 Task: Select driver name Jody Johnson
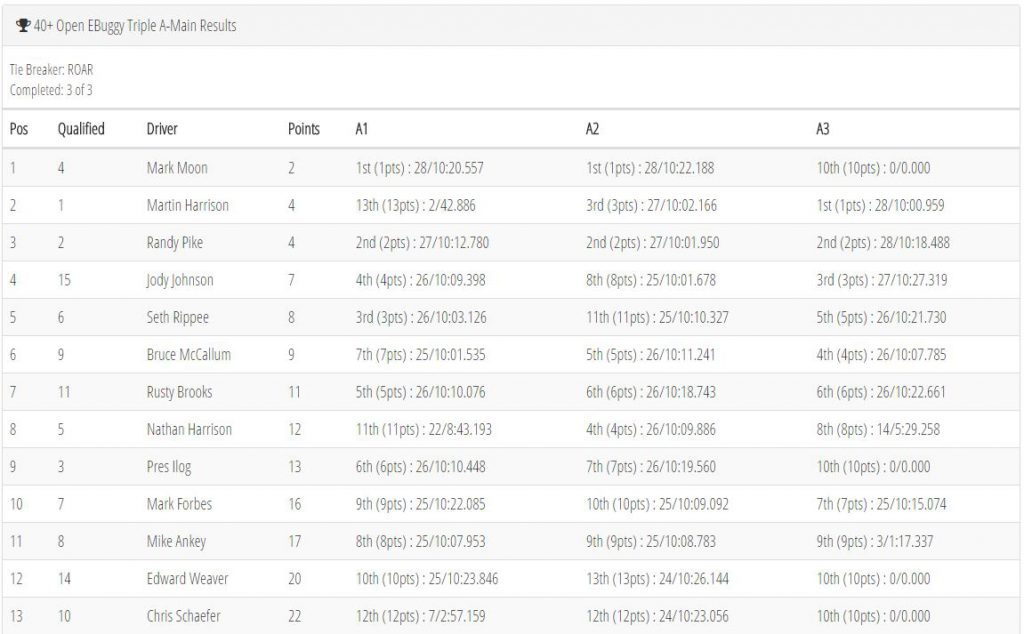click(x=180, y=280)
